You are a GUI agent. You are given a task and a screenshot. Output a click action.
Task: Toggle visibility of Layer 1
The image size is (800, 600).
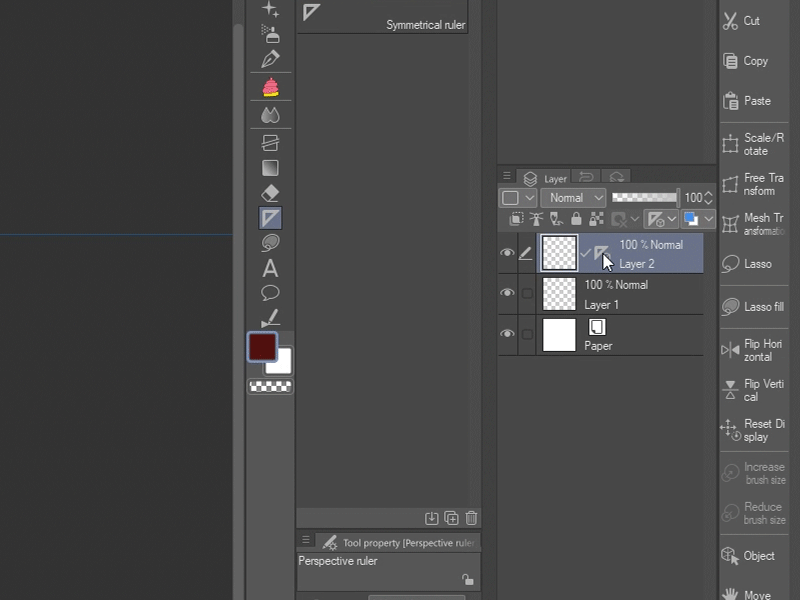point(507,293)
